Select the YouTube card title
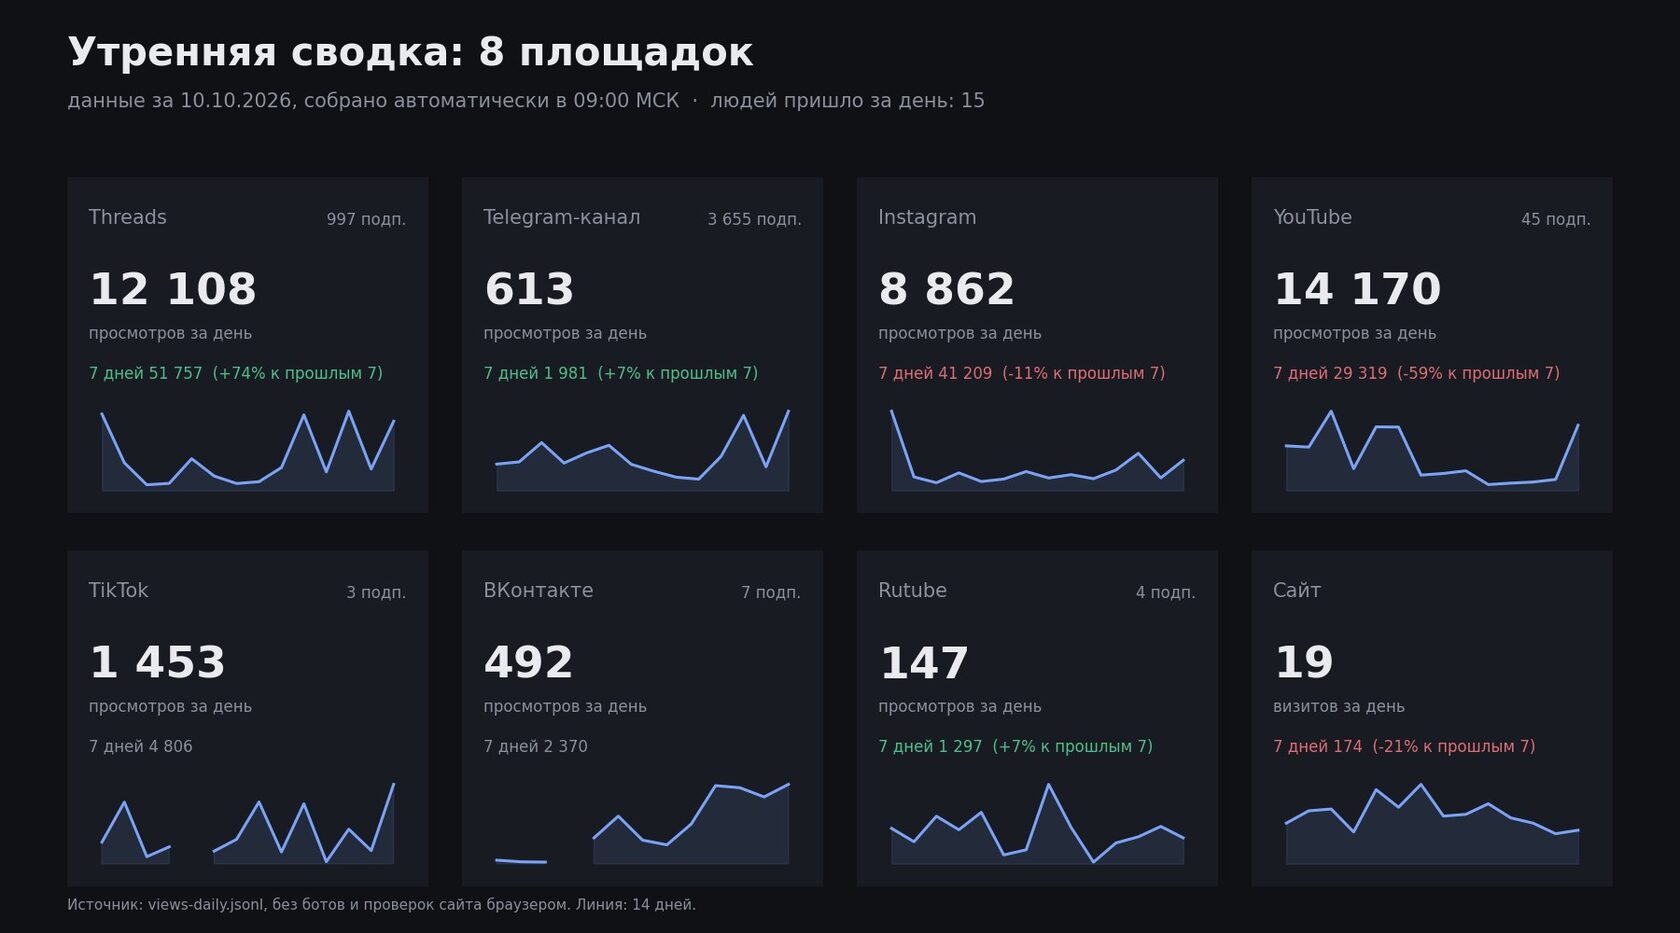Screen dimensions: 1680x933 pos(1312,217)
